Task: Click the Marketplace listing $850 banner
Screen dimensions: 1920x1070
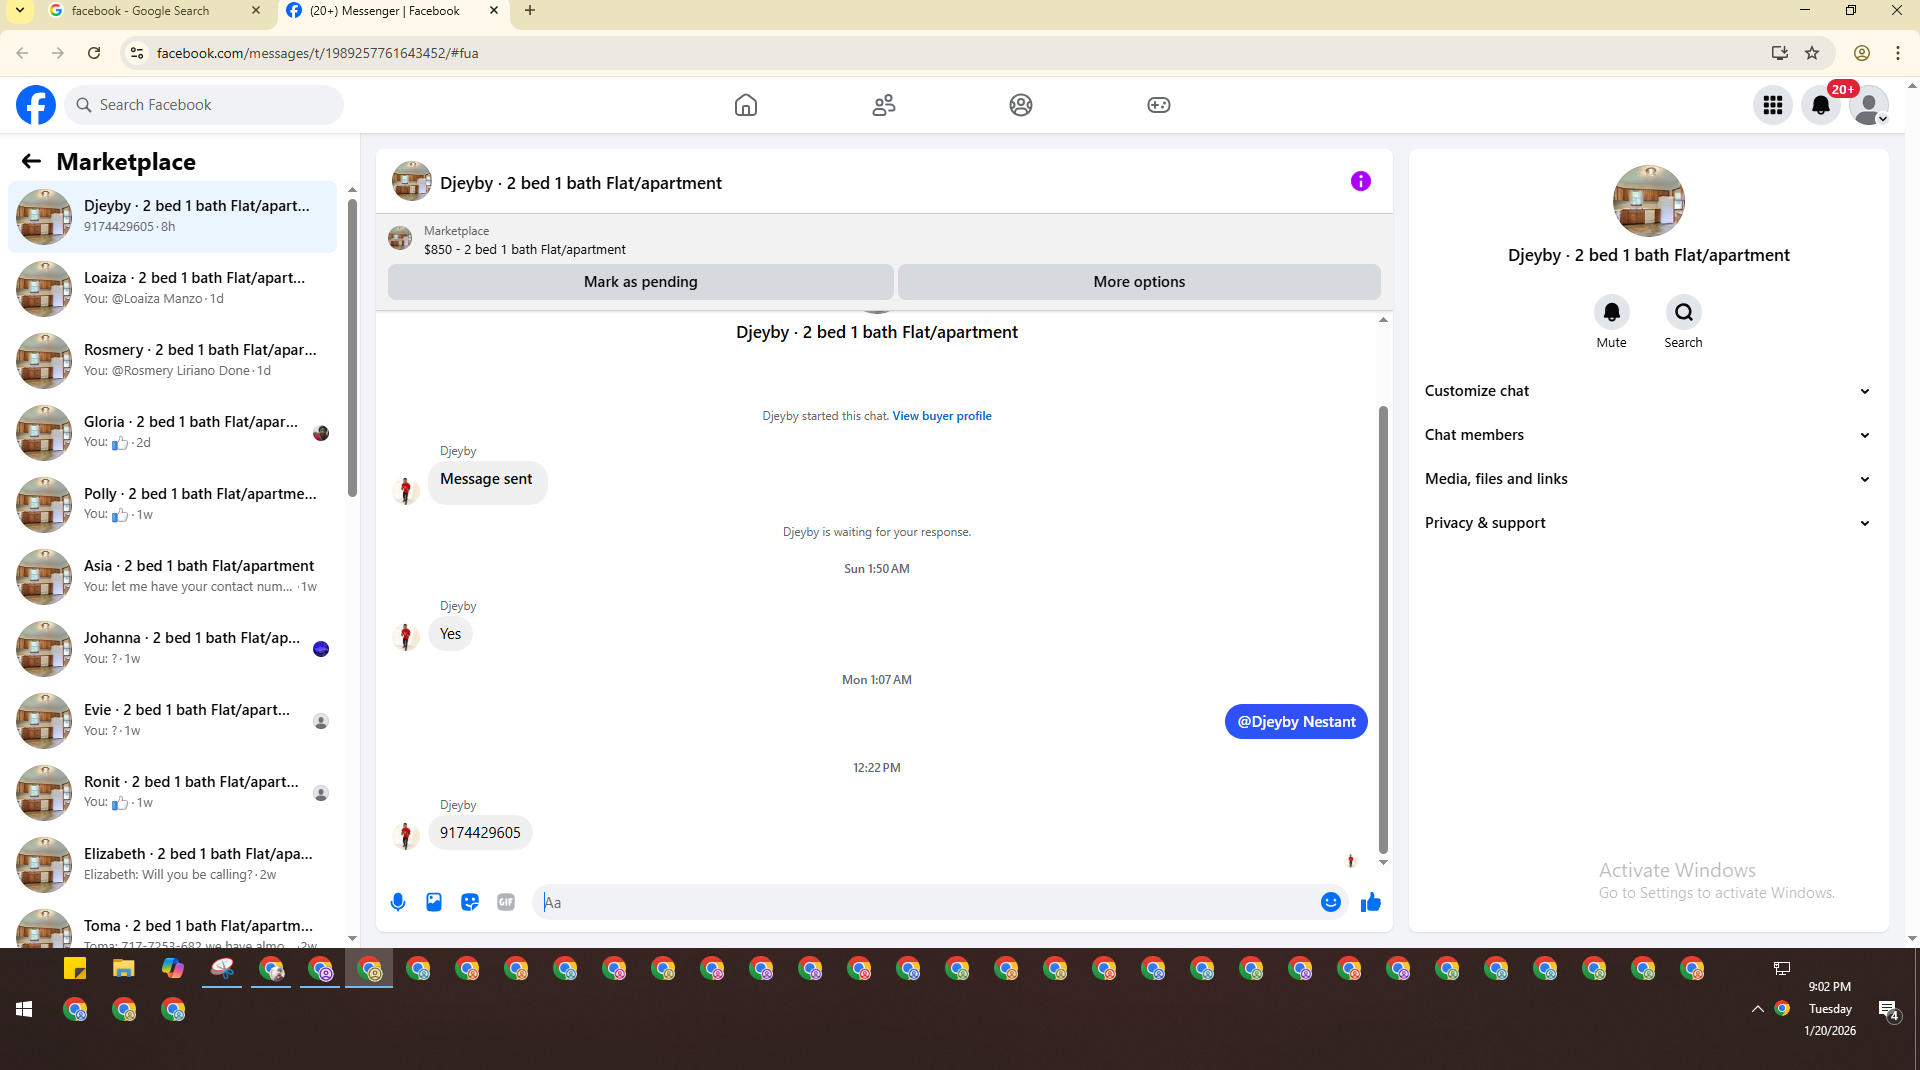Action: pyautogui.click(x=884, y=240)
